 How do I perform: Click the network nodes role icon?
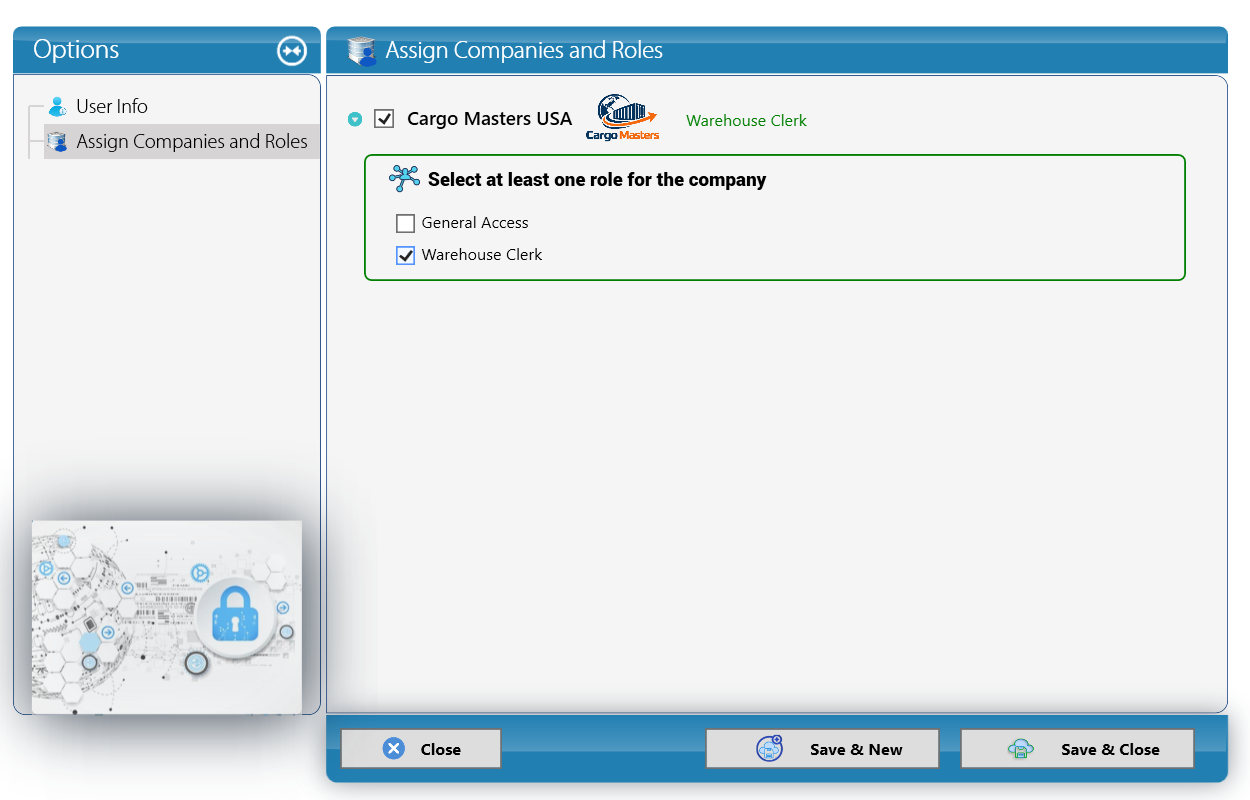404,180
